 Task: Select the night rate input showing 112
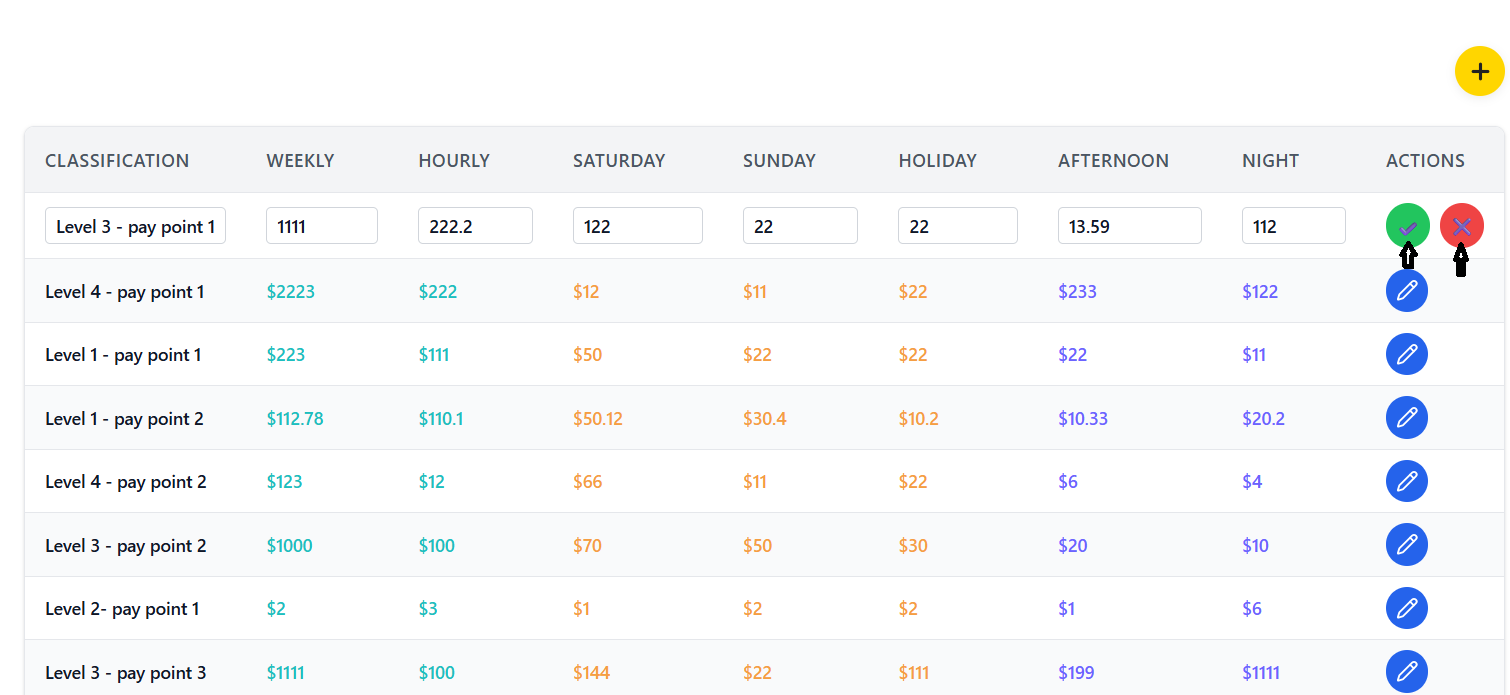(1293, 225)
